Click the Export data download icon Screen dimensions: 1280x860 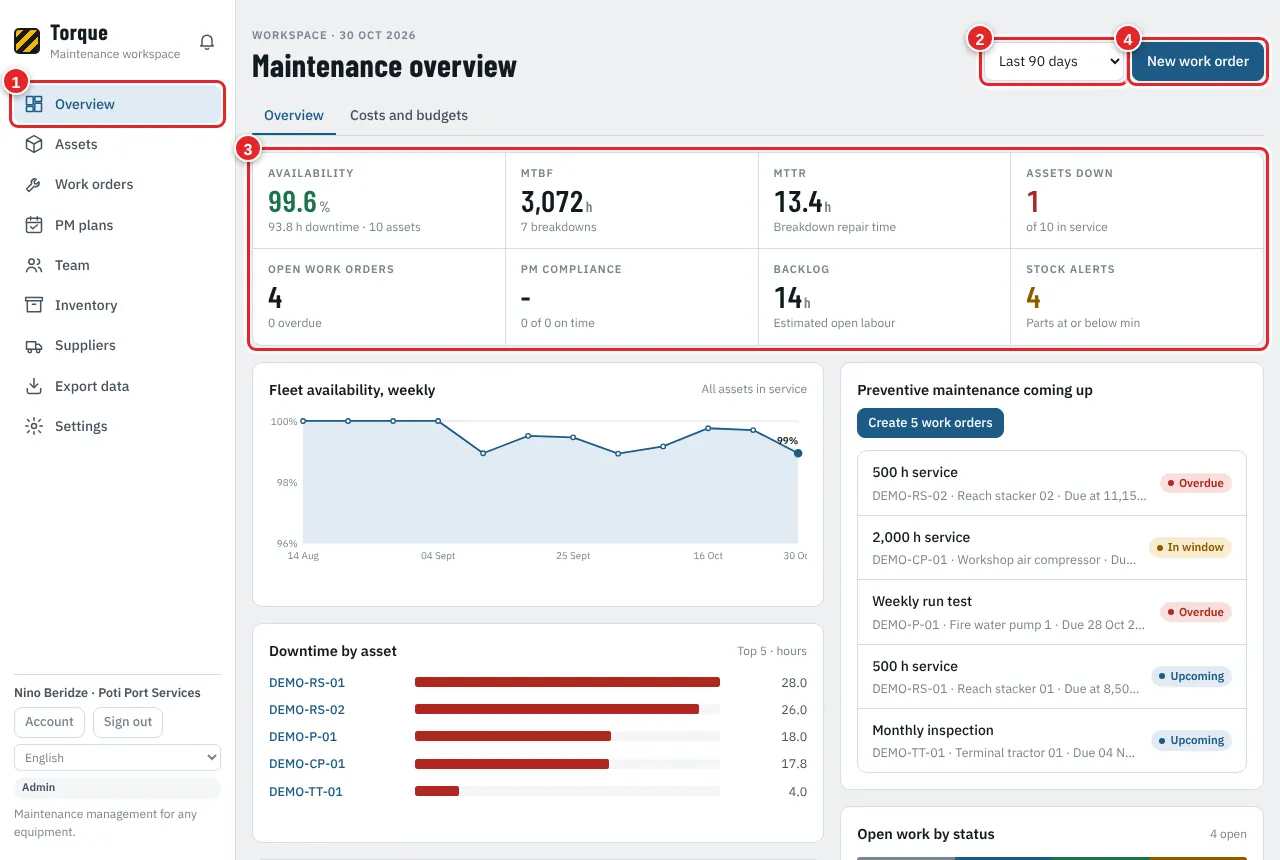[34, 386]
